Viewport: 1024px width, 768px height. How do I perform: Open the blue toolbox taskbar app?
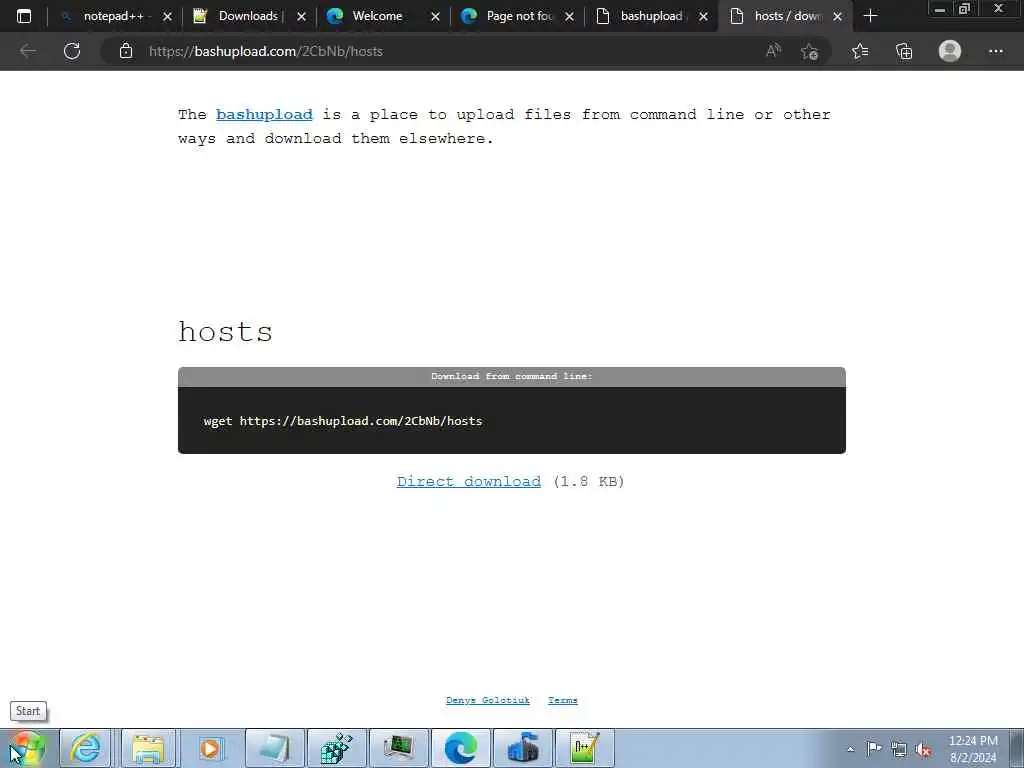522,748
